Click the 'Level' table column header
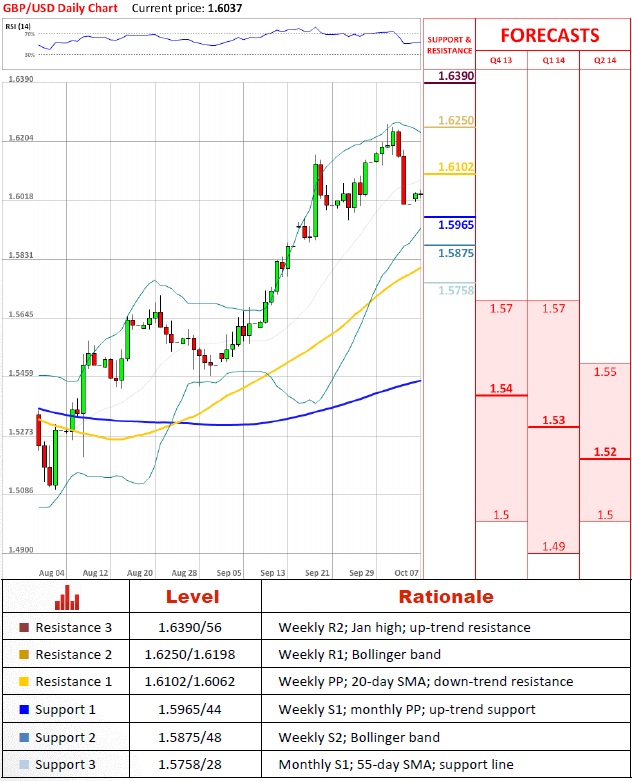632x781 pixels. [x=192, y=597]
